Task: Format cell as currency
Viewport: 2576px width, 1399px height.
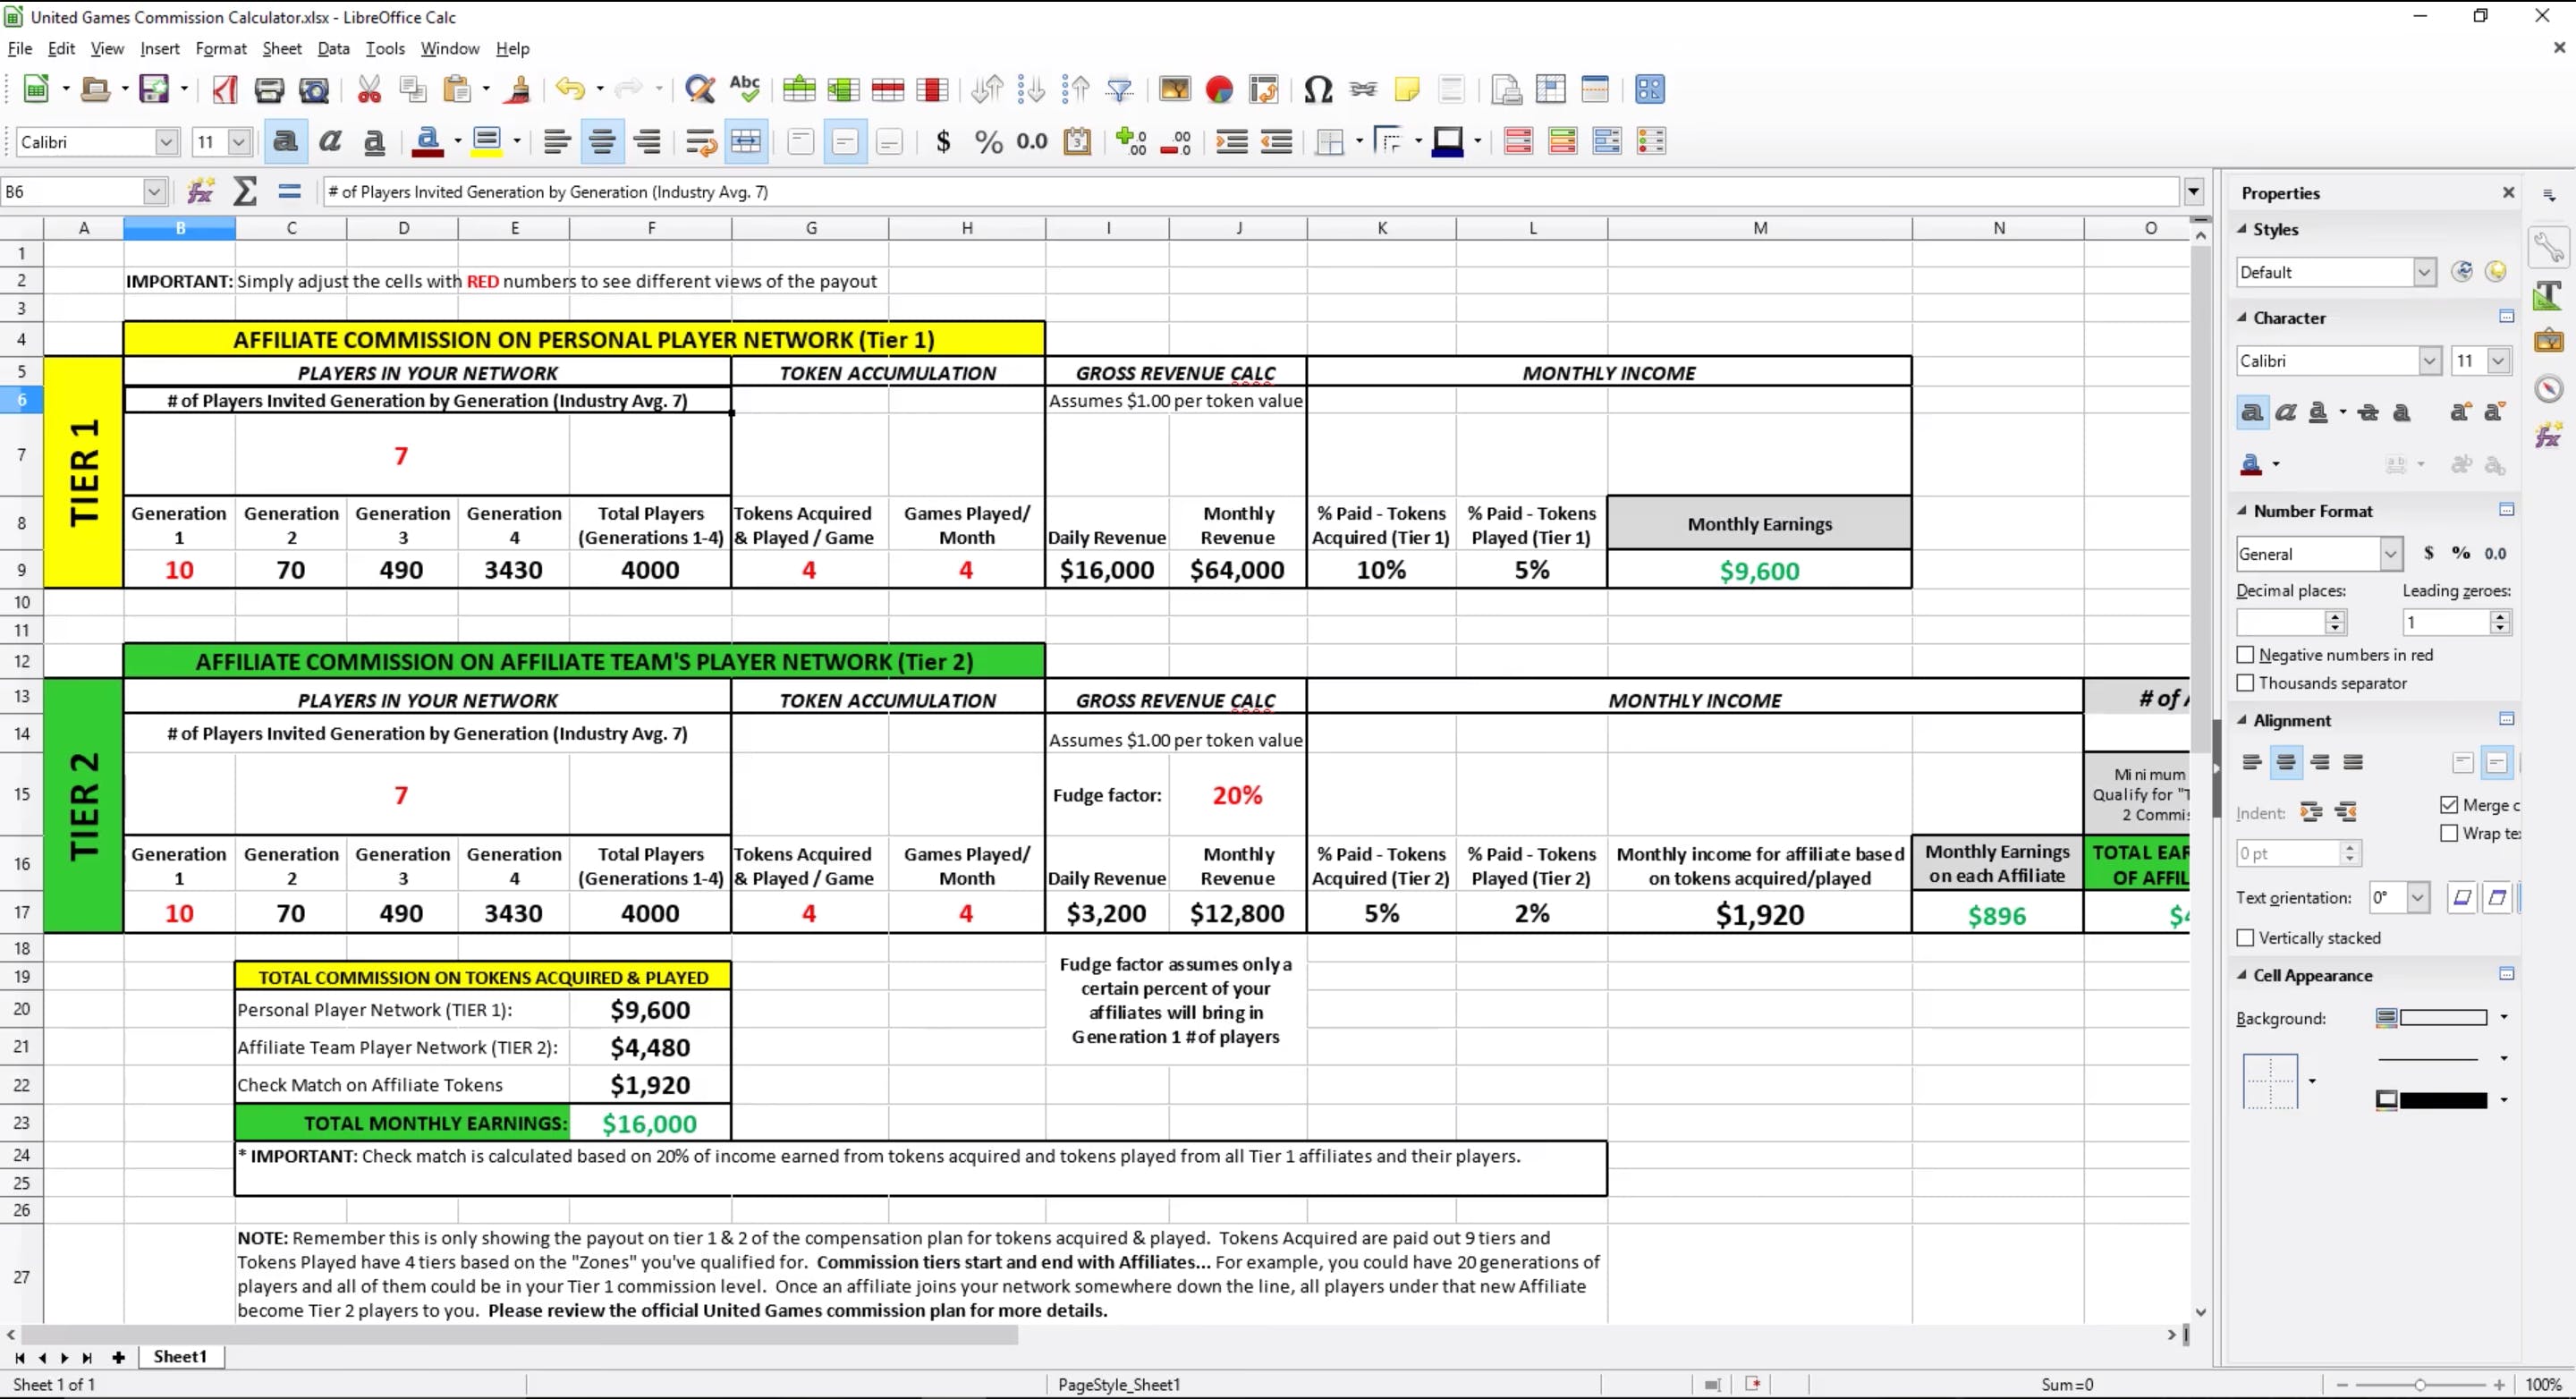Action: (943, 142)
